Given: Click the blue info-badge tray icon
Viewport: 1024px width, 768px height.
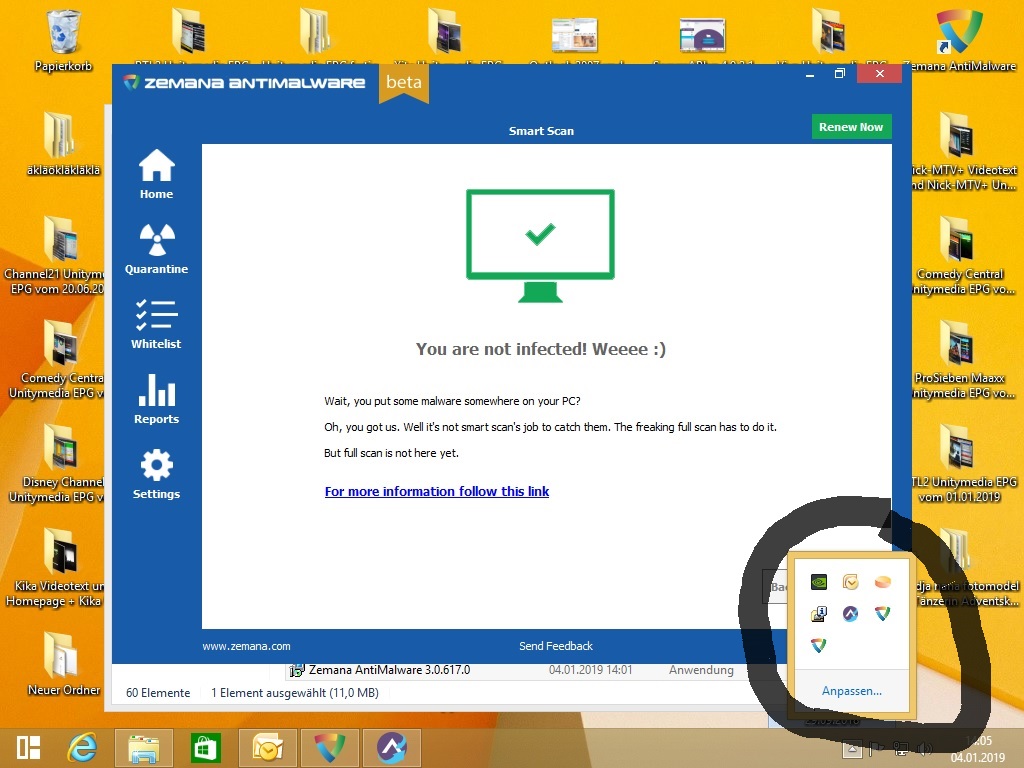Looking at the screenshot, I should 818,613.
